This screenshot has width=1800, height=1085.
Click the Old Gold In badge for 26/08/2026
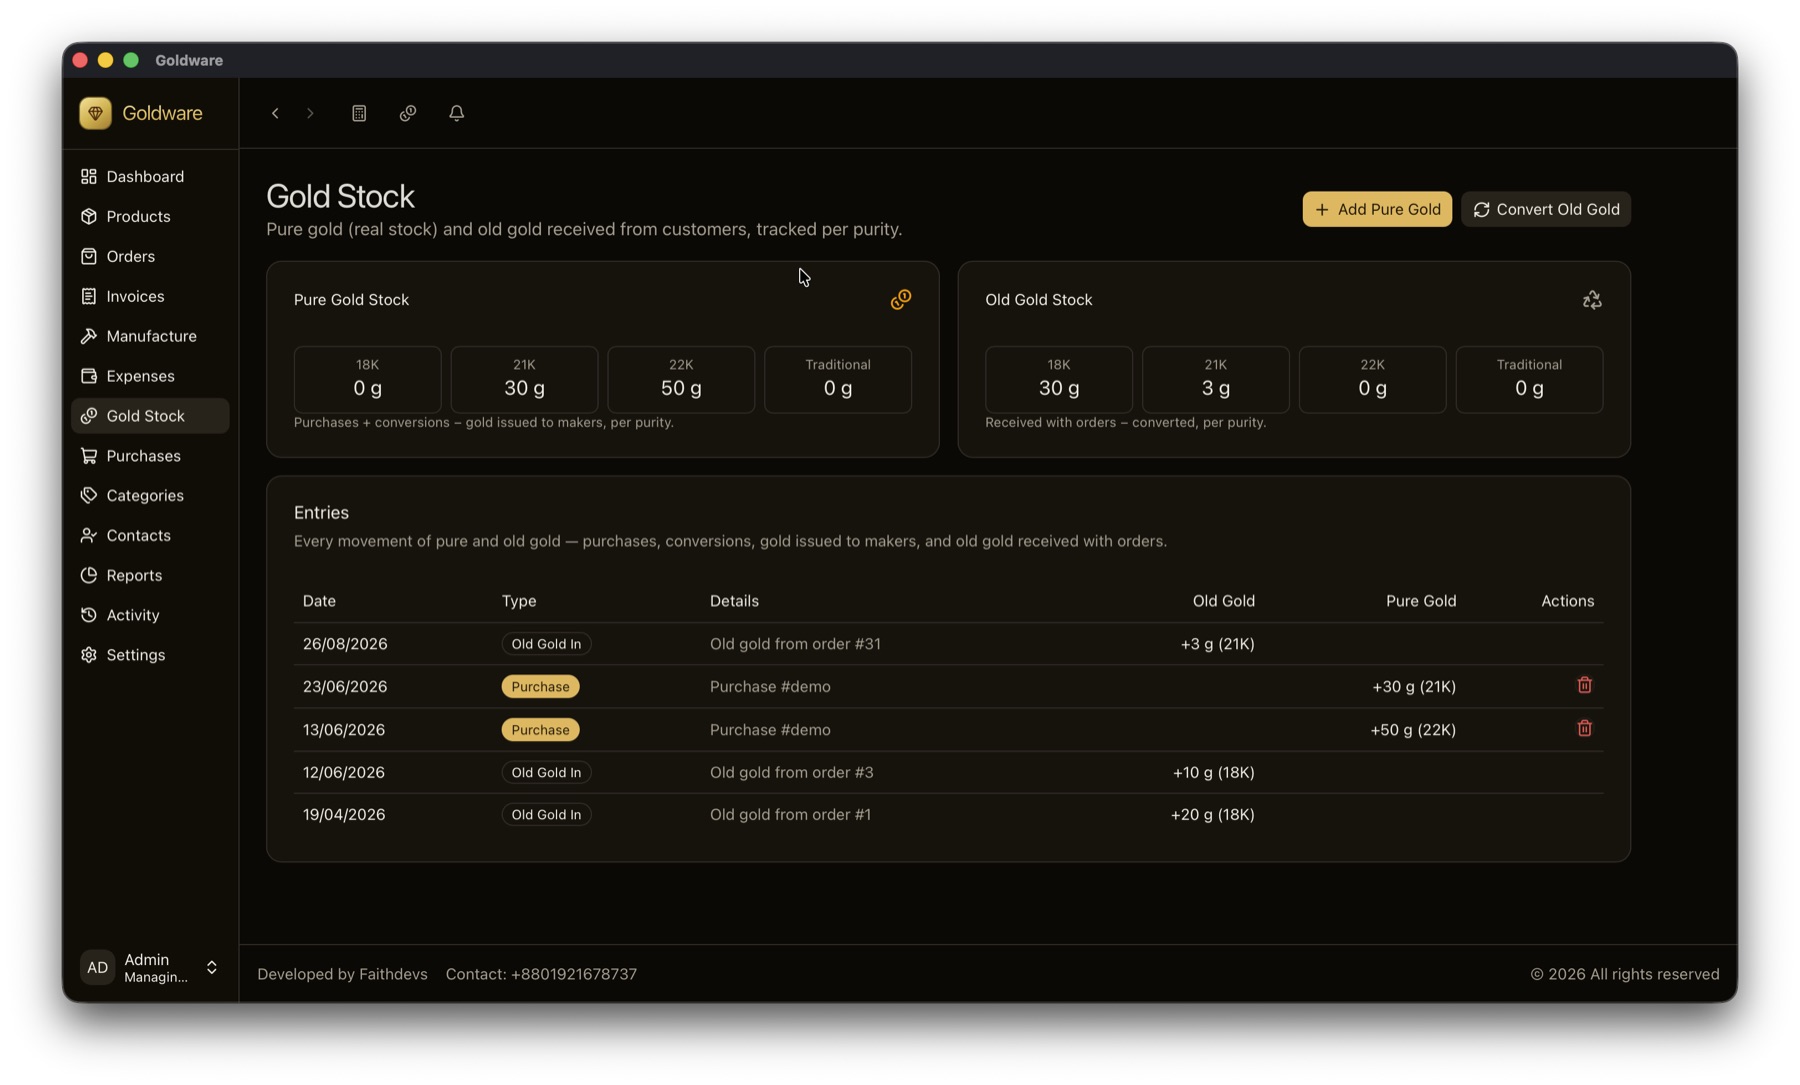(546, 644)
